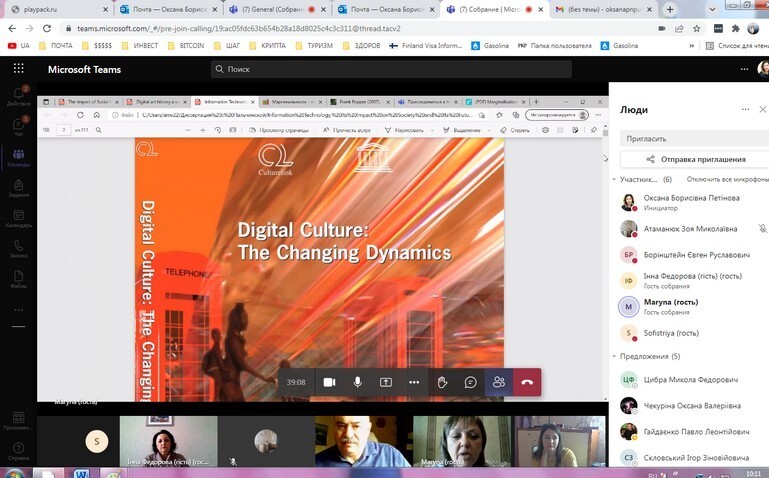Raise your hand in the meeting
The height and width of the screenshot is (478, 769).
coord(442,382)
